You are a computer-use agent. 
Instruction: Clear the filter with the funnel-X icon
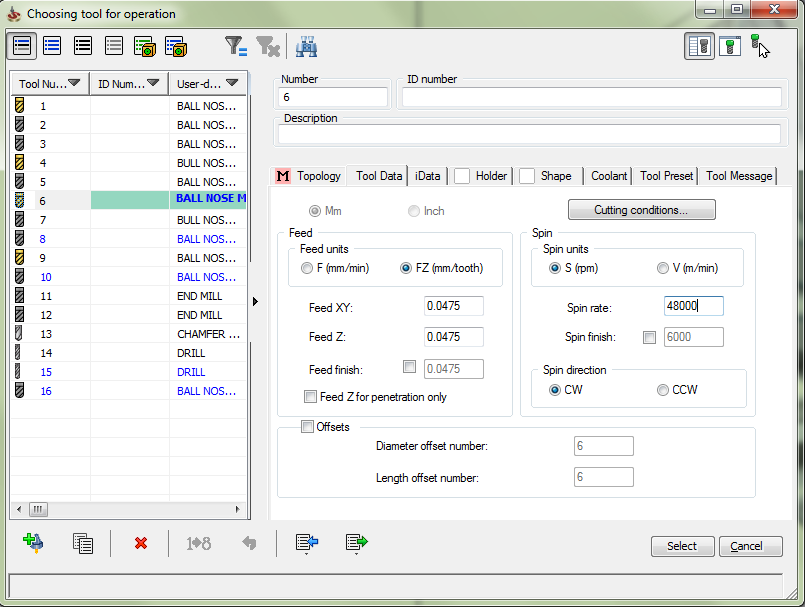coord(268,46)
